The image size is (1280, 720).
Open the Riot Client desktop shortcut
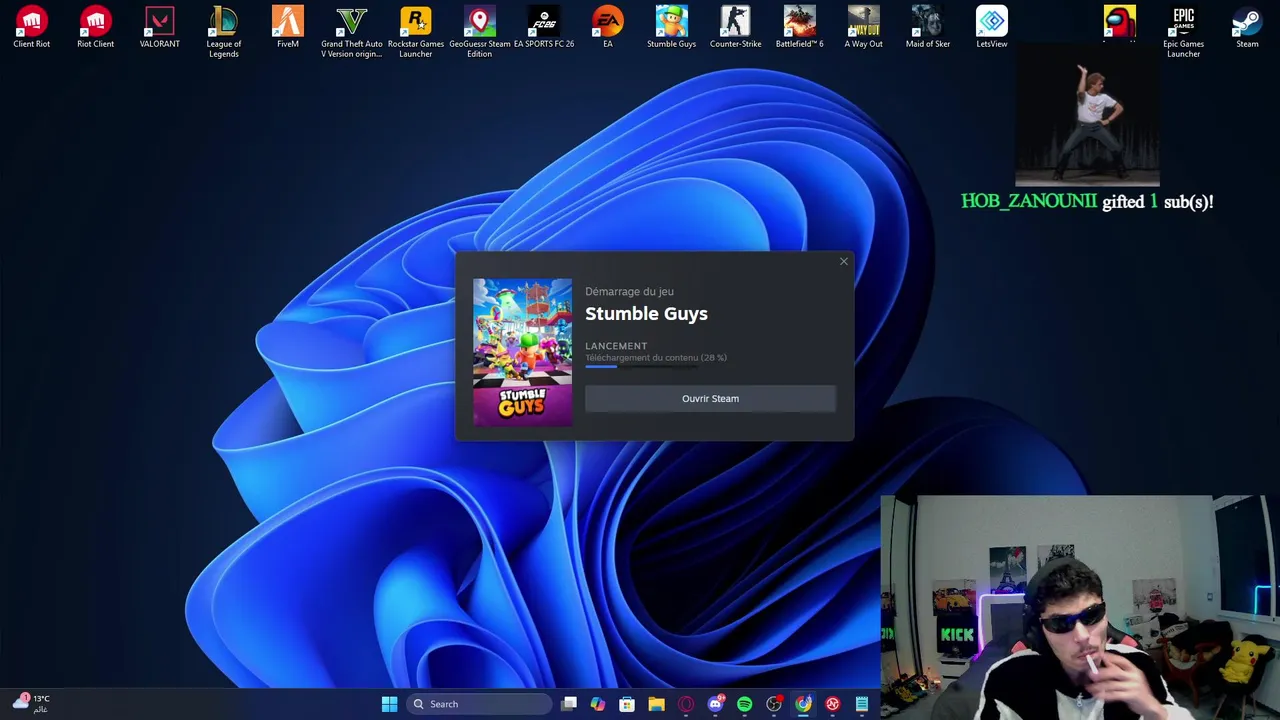pos(95,27)
